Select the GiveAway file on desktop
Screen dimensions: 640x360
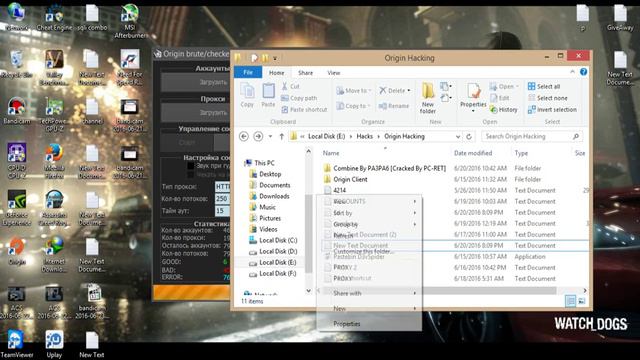pyautogui.click(x=620, y=18)
